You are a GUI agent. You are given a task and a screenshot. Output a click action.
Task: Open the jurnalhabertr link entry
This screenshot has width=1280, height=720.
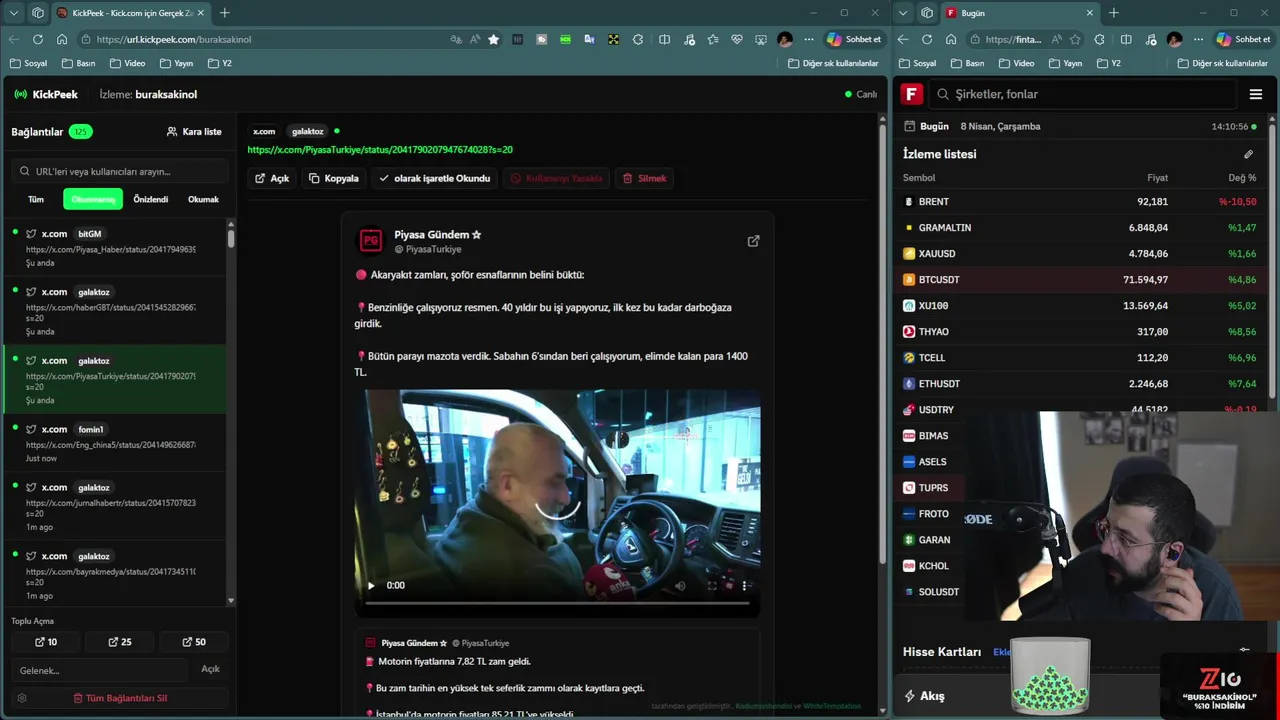(x=115, y=506)
